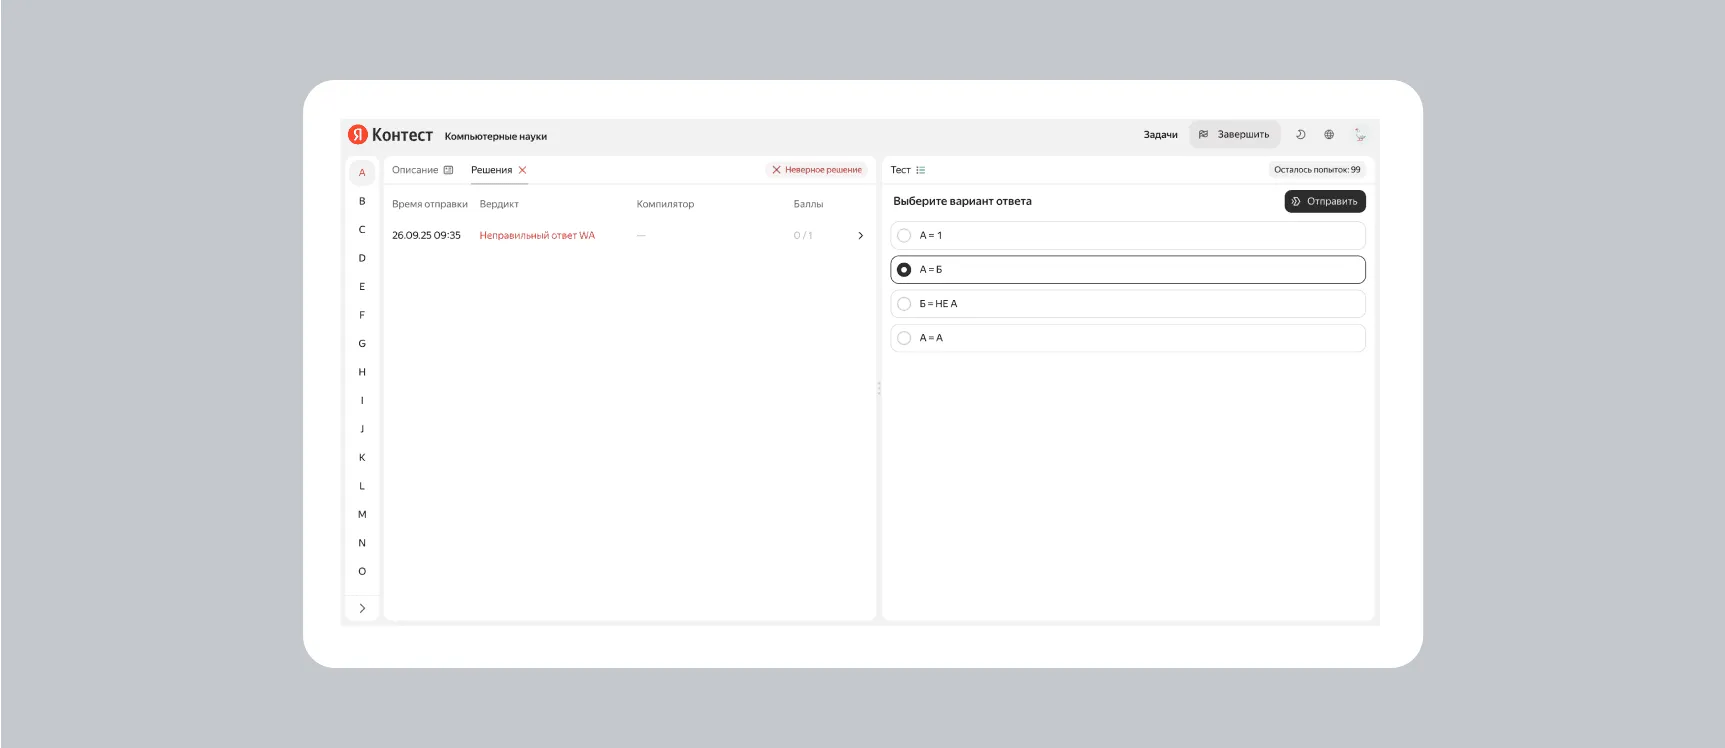Click the Описание tab's document icon
The width and height of the screenshot is (1725, 748).
(448, 170)
